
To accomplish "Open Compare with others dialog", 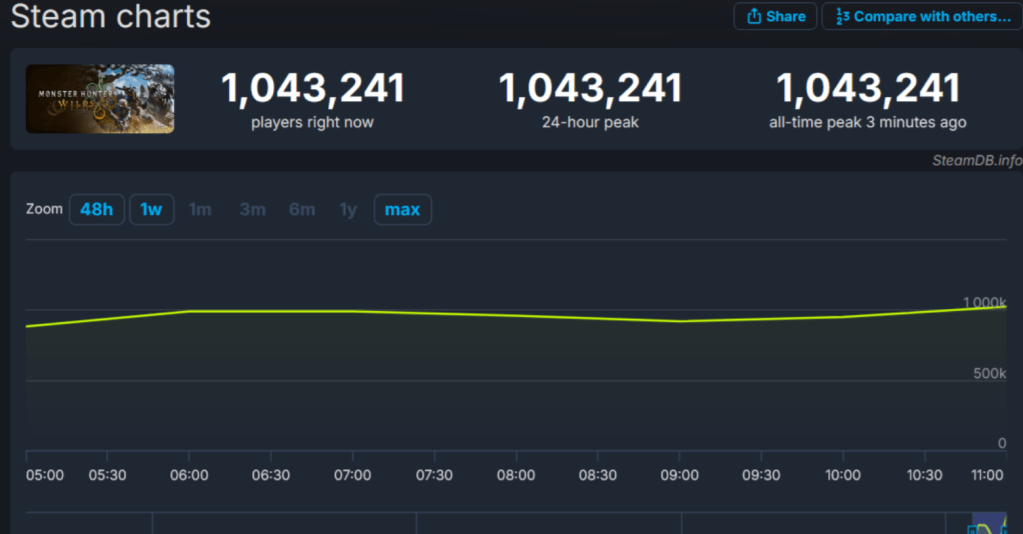I will coord(921,16).
